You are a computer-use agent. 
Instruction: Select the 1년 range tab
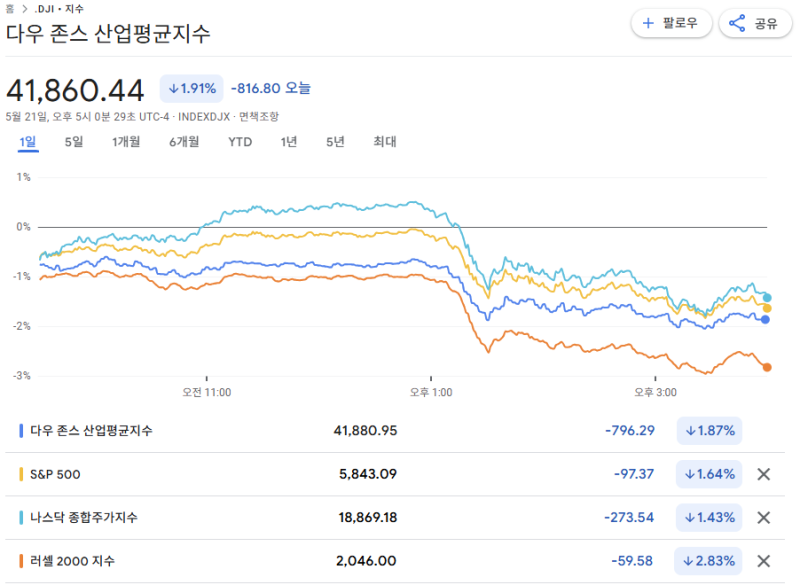[x=289, y=142]
